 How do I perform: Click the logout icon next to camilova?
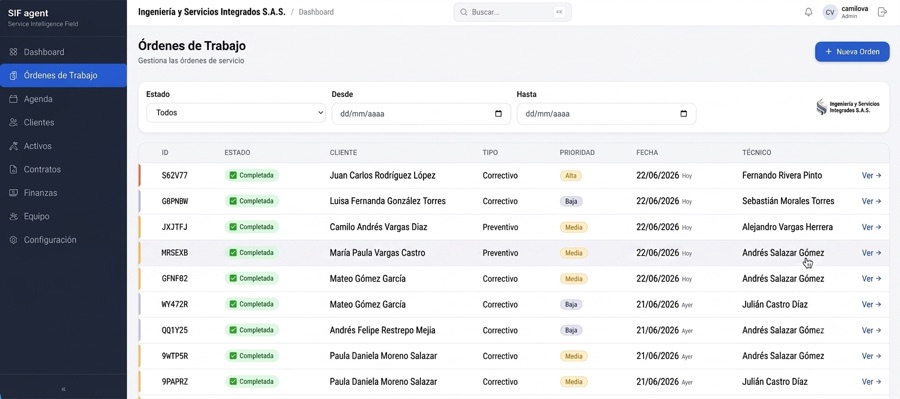tap(882, 12)
